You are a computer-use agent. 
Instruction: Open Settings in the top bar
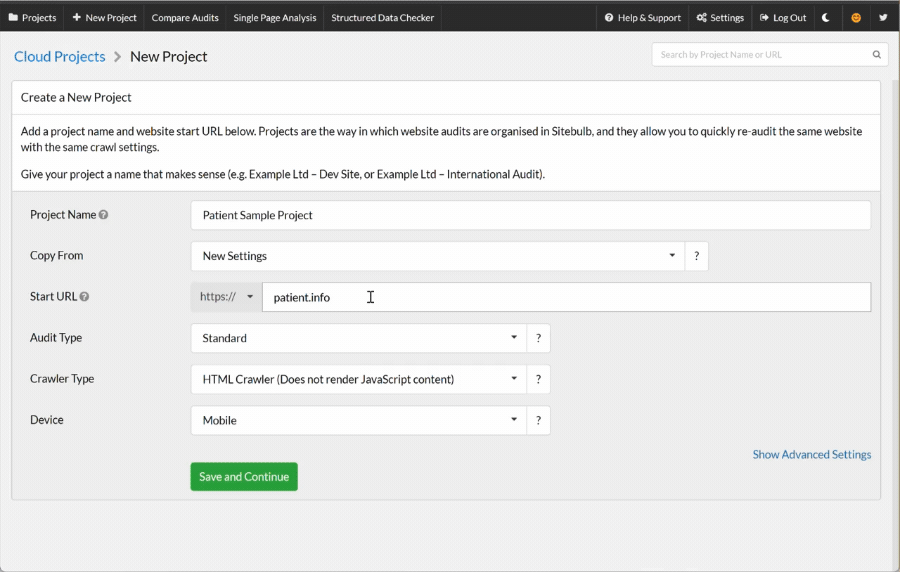(720, 18)
